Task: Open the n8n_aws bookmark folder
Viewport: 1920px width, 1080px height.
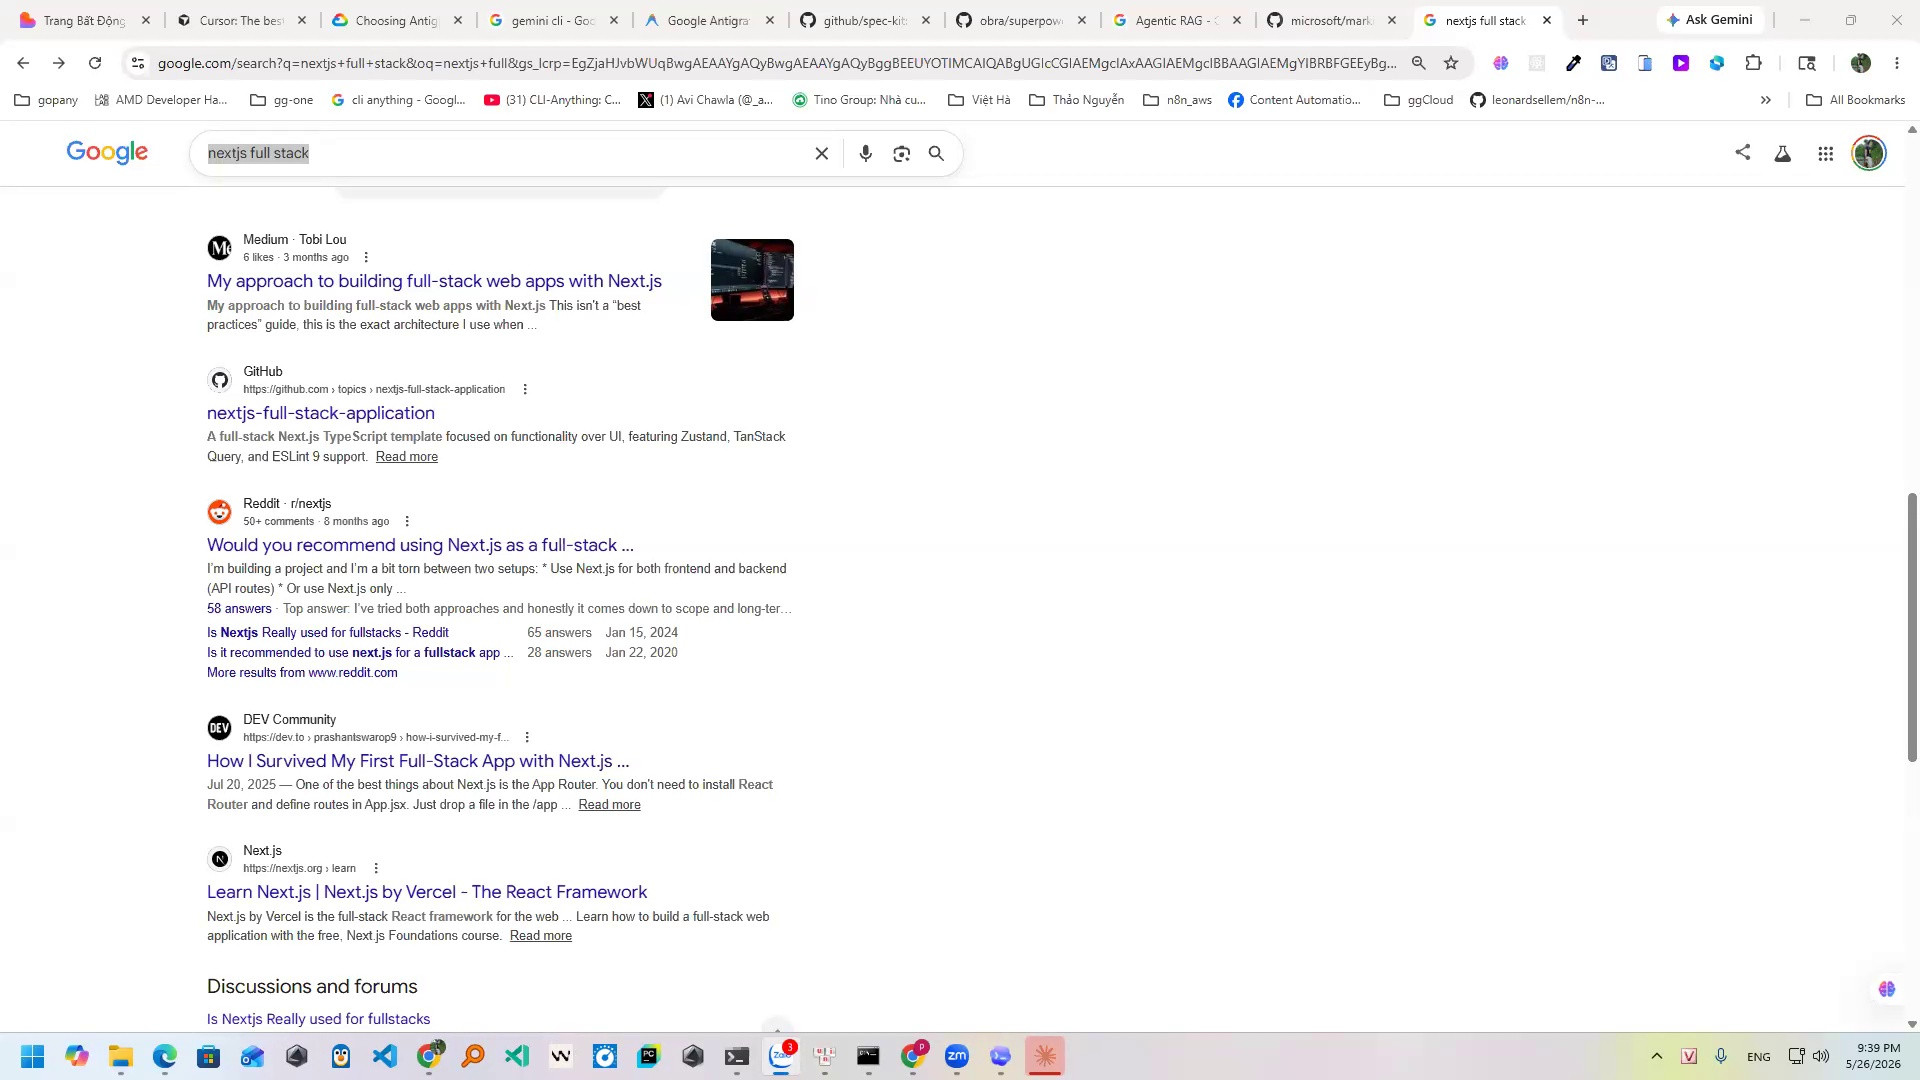Action: 1178,100
